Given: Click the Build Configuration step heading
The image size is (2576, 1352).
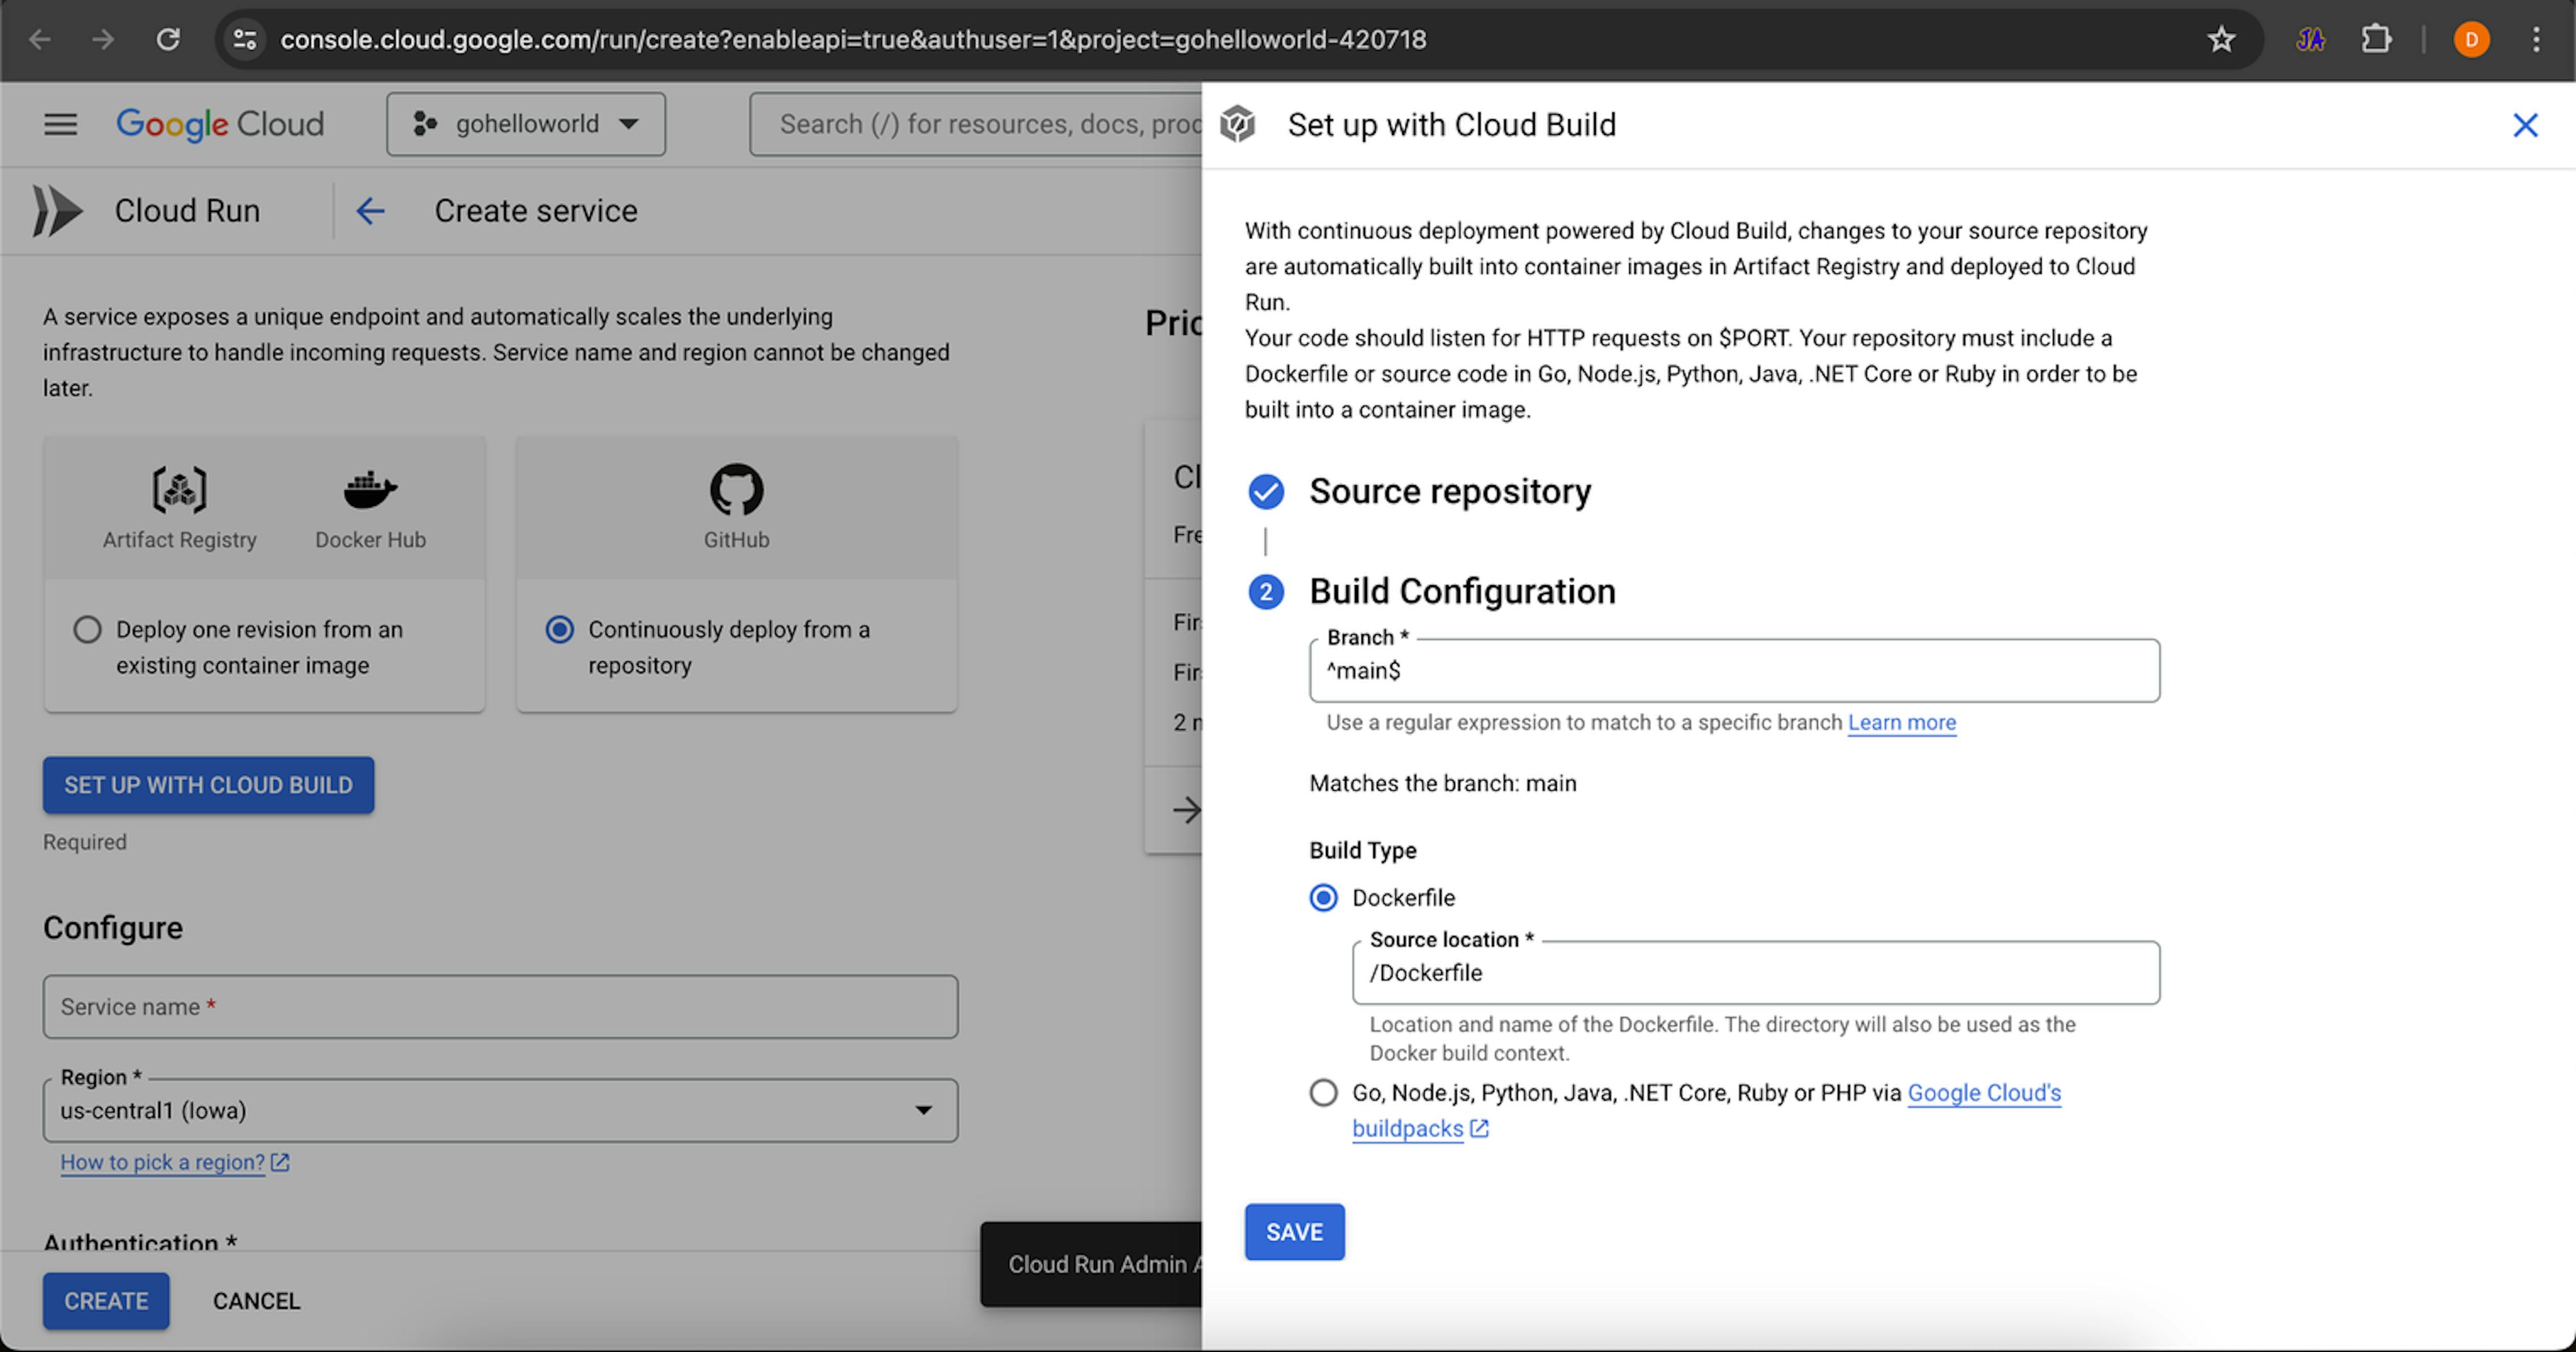Looking at the screenshot, I should 1462,592.
